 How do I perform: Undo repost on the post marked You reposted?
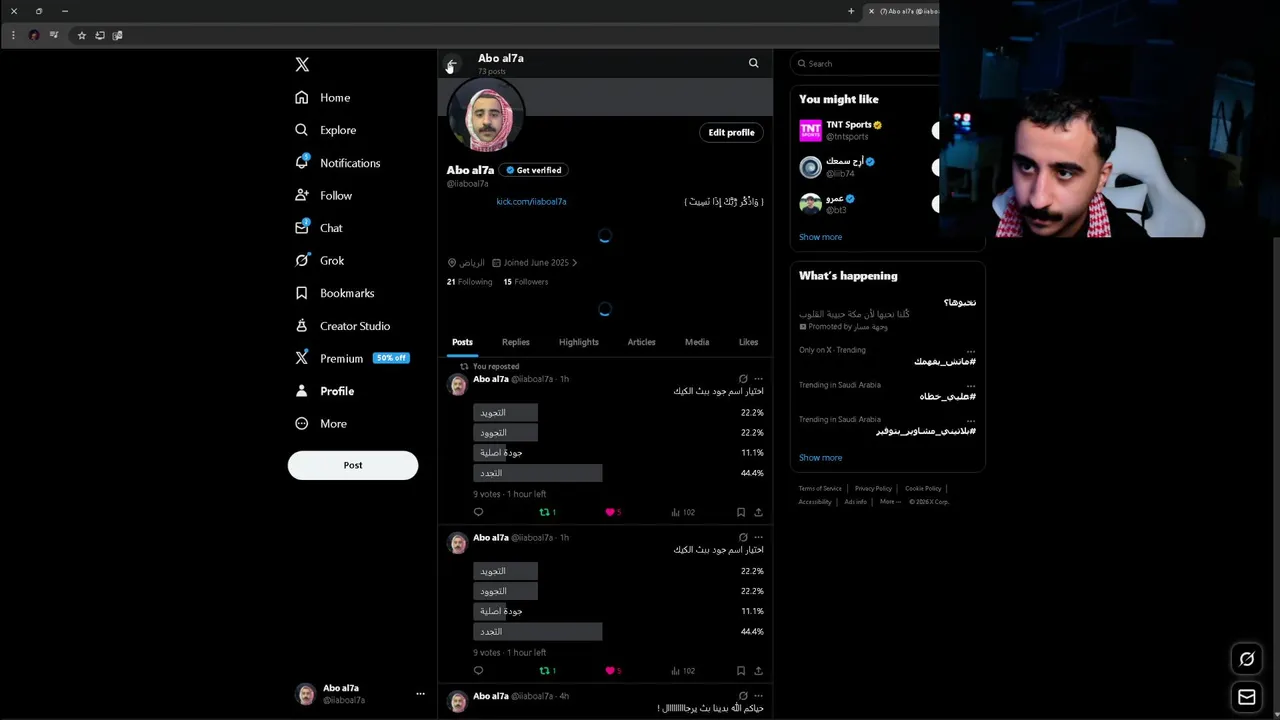click(547, 512)
